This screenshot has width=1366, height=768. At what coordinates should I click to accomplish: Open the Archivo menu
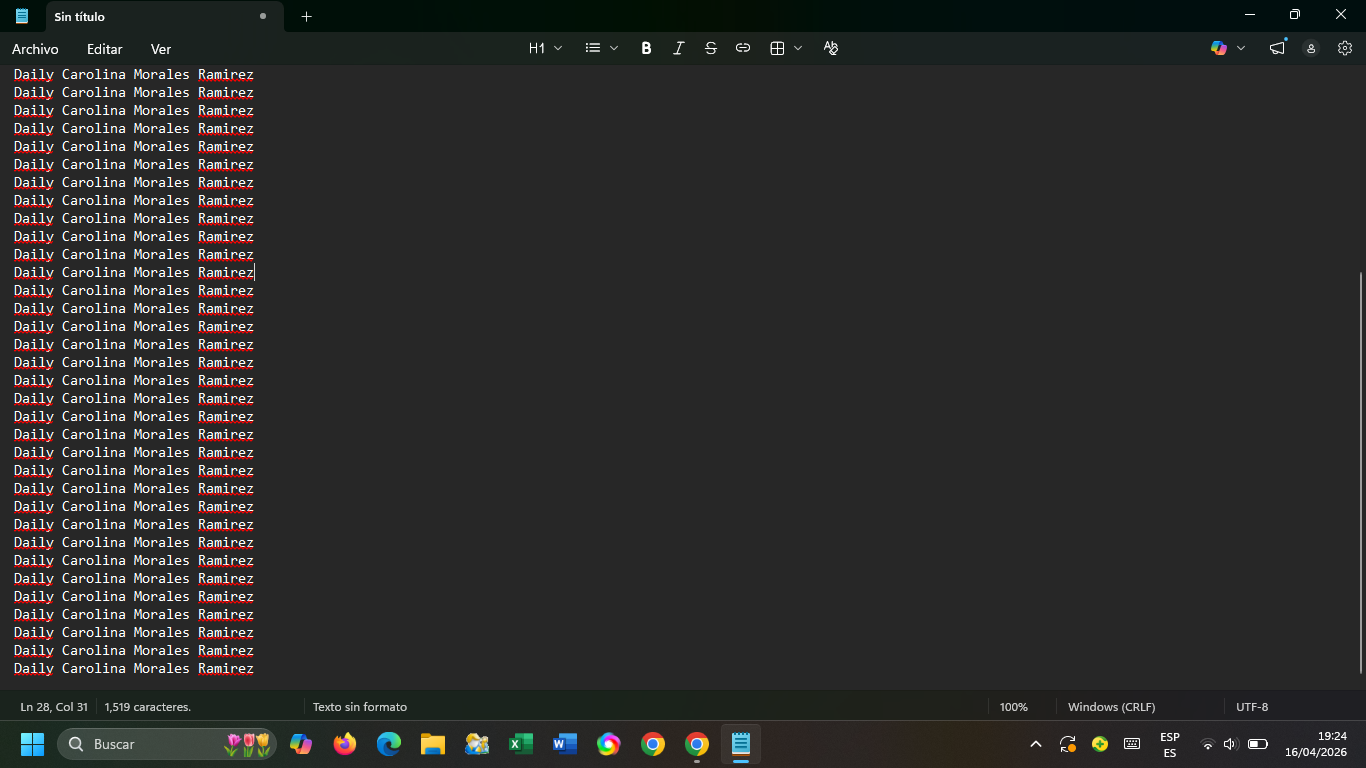coord(35,49)
